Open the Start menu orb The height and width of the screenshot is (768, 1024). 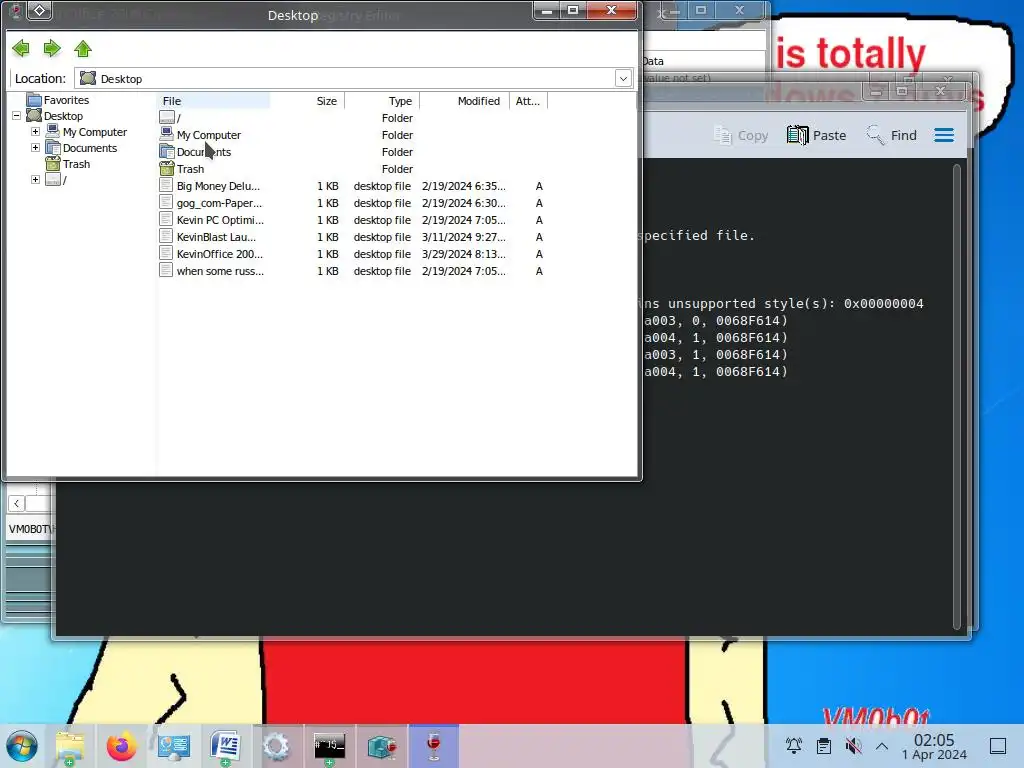pyautogui.click(x=22, y=746)
